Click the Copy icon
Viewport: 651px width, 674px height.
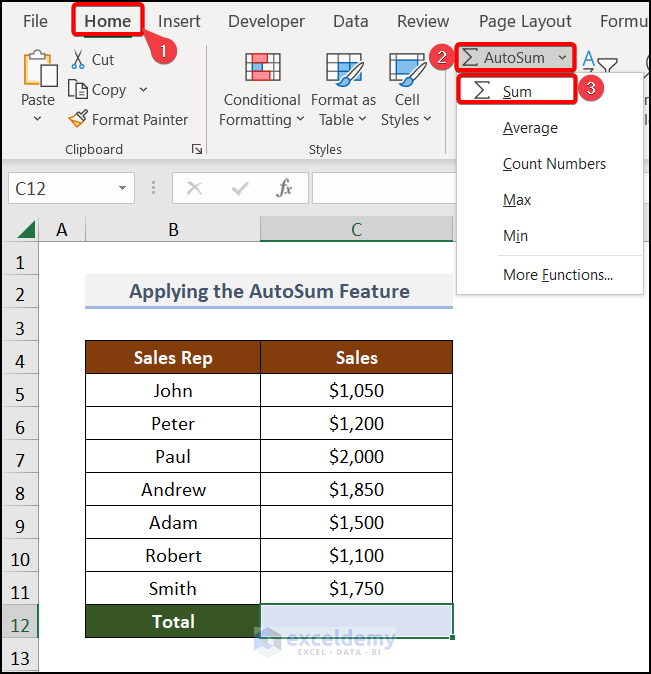(79, 90)
